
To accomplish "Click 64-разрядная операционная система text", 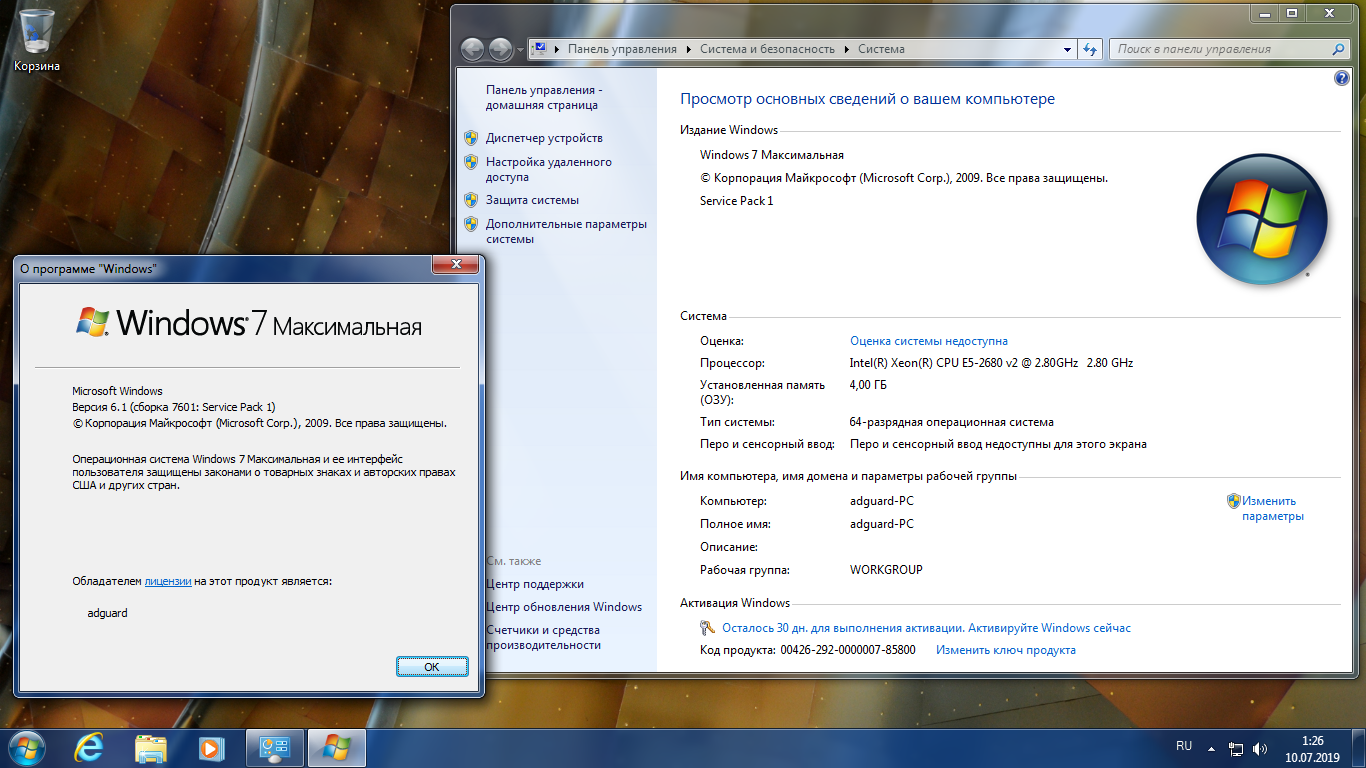I will pyautogui.click(x=952, y=422).
